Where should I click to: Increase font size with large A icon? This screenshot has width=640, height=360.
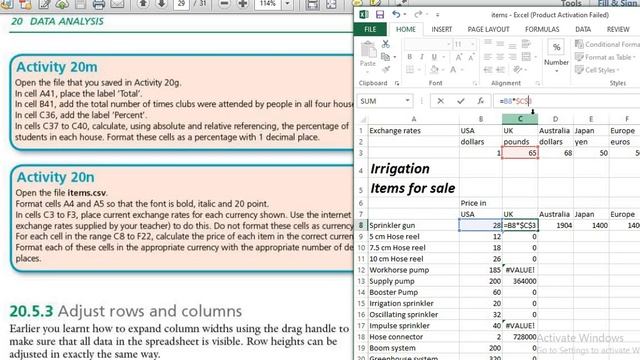click(459, 57)
